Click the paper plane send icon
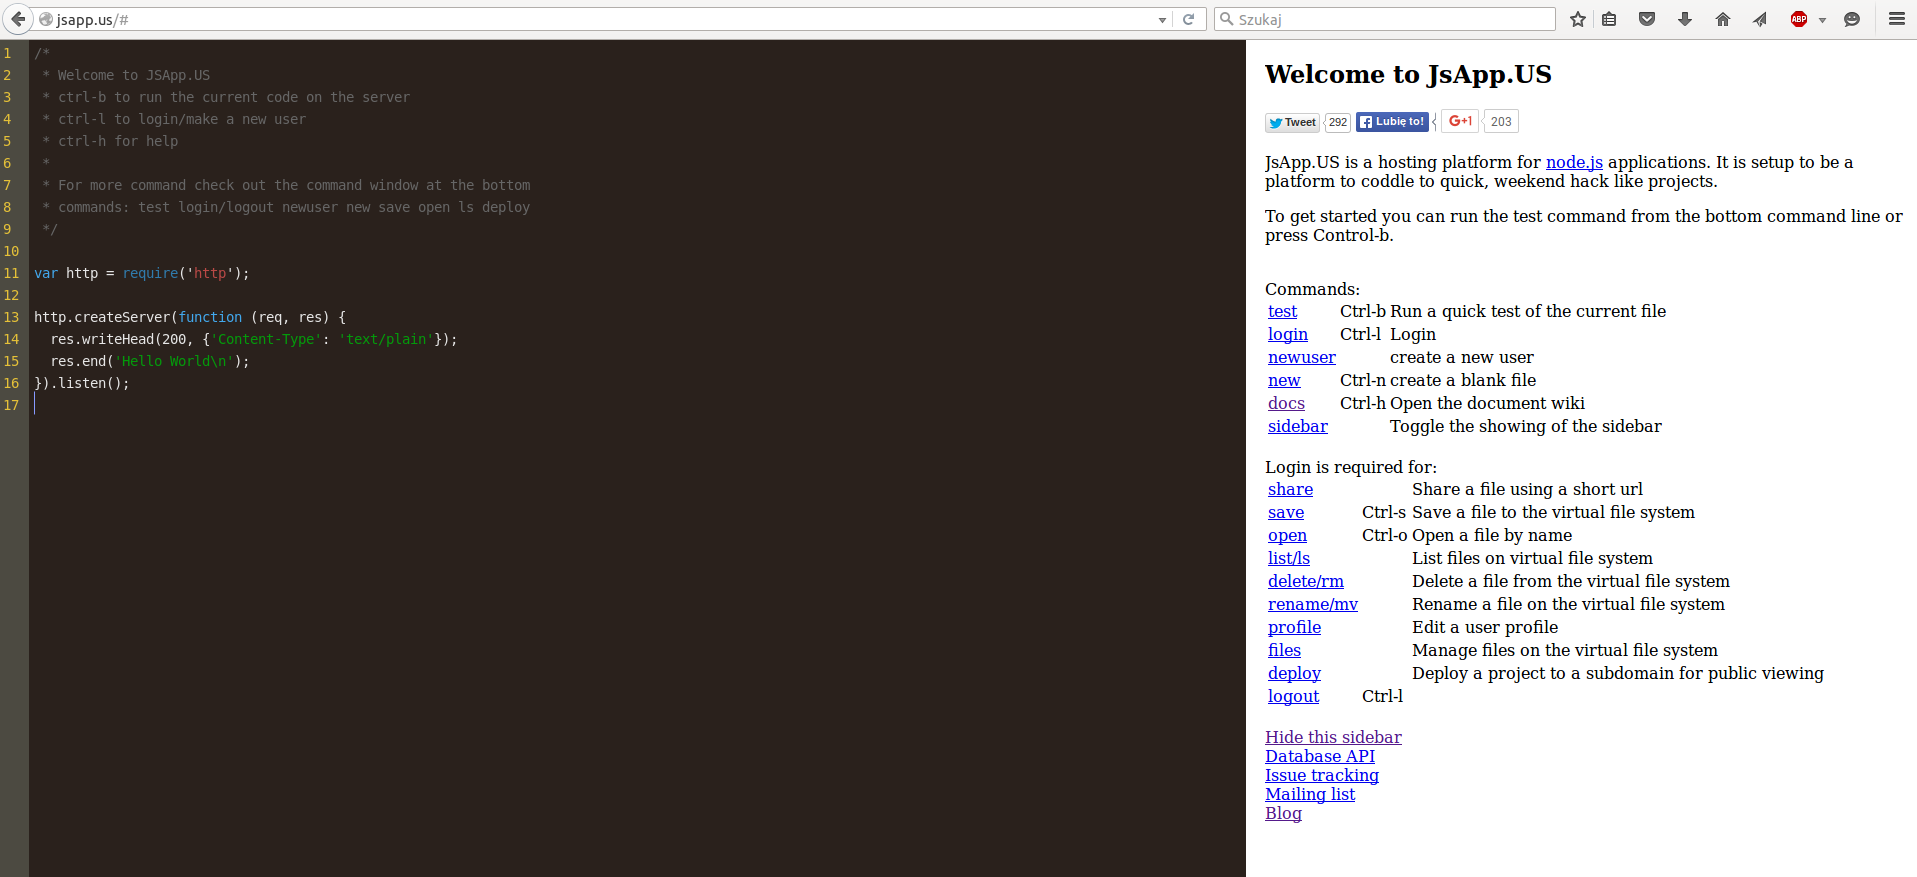 1760,19
